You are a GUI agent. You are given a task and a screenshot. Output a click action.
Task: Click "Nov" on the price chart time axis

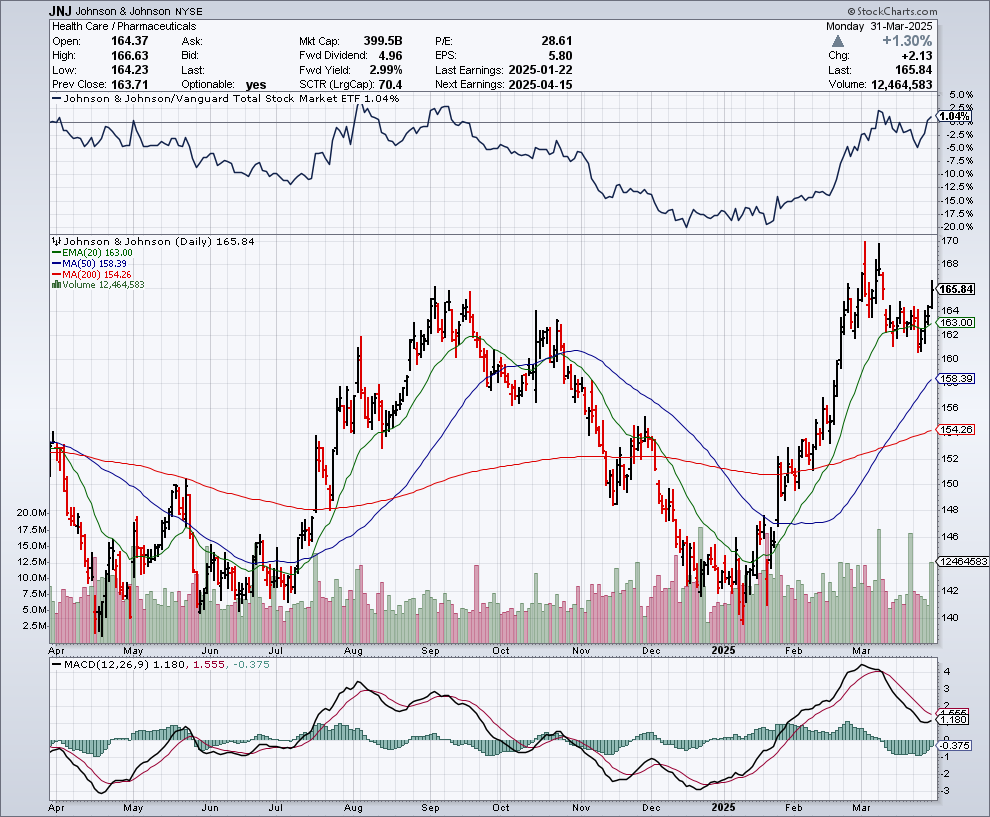(581, 650)
